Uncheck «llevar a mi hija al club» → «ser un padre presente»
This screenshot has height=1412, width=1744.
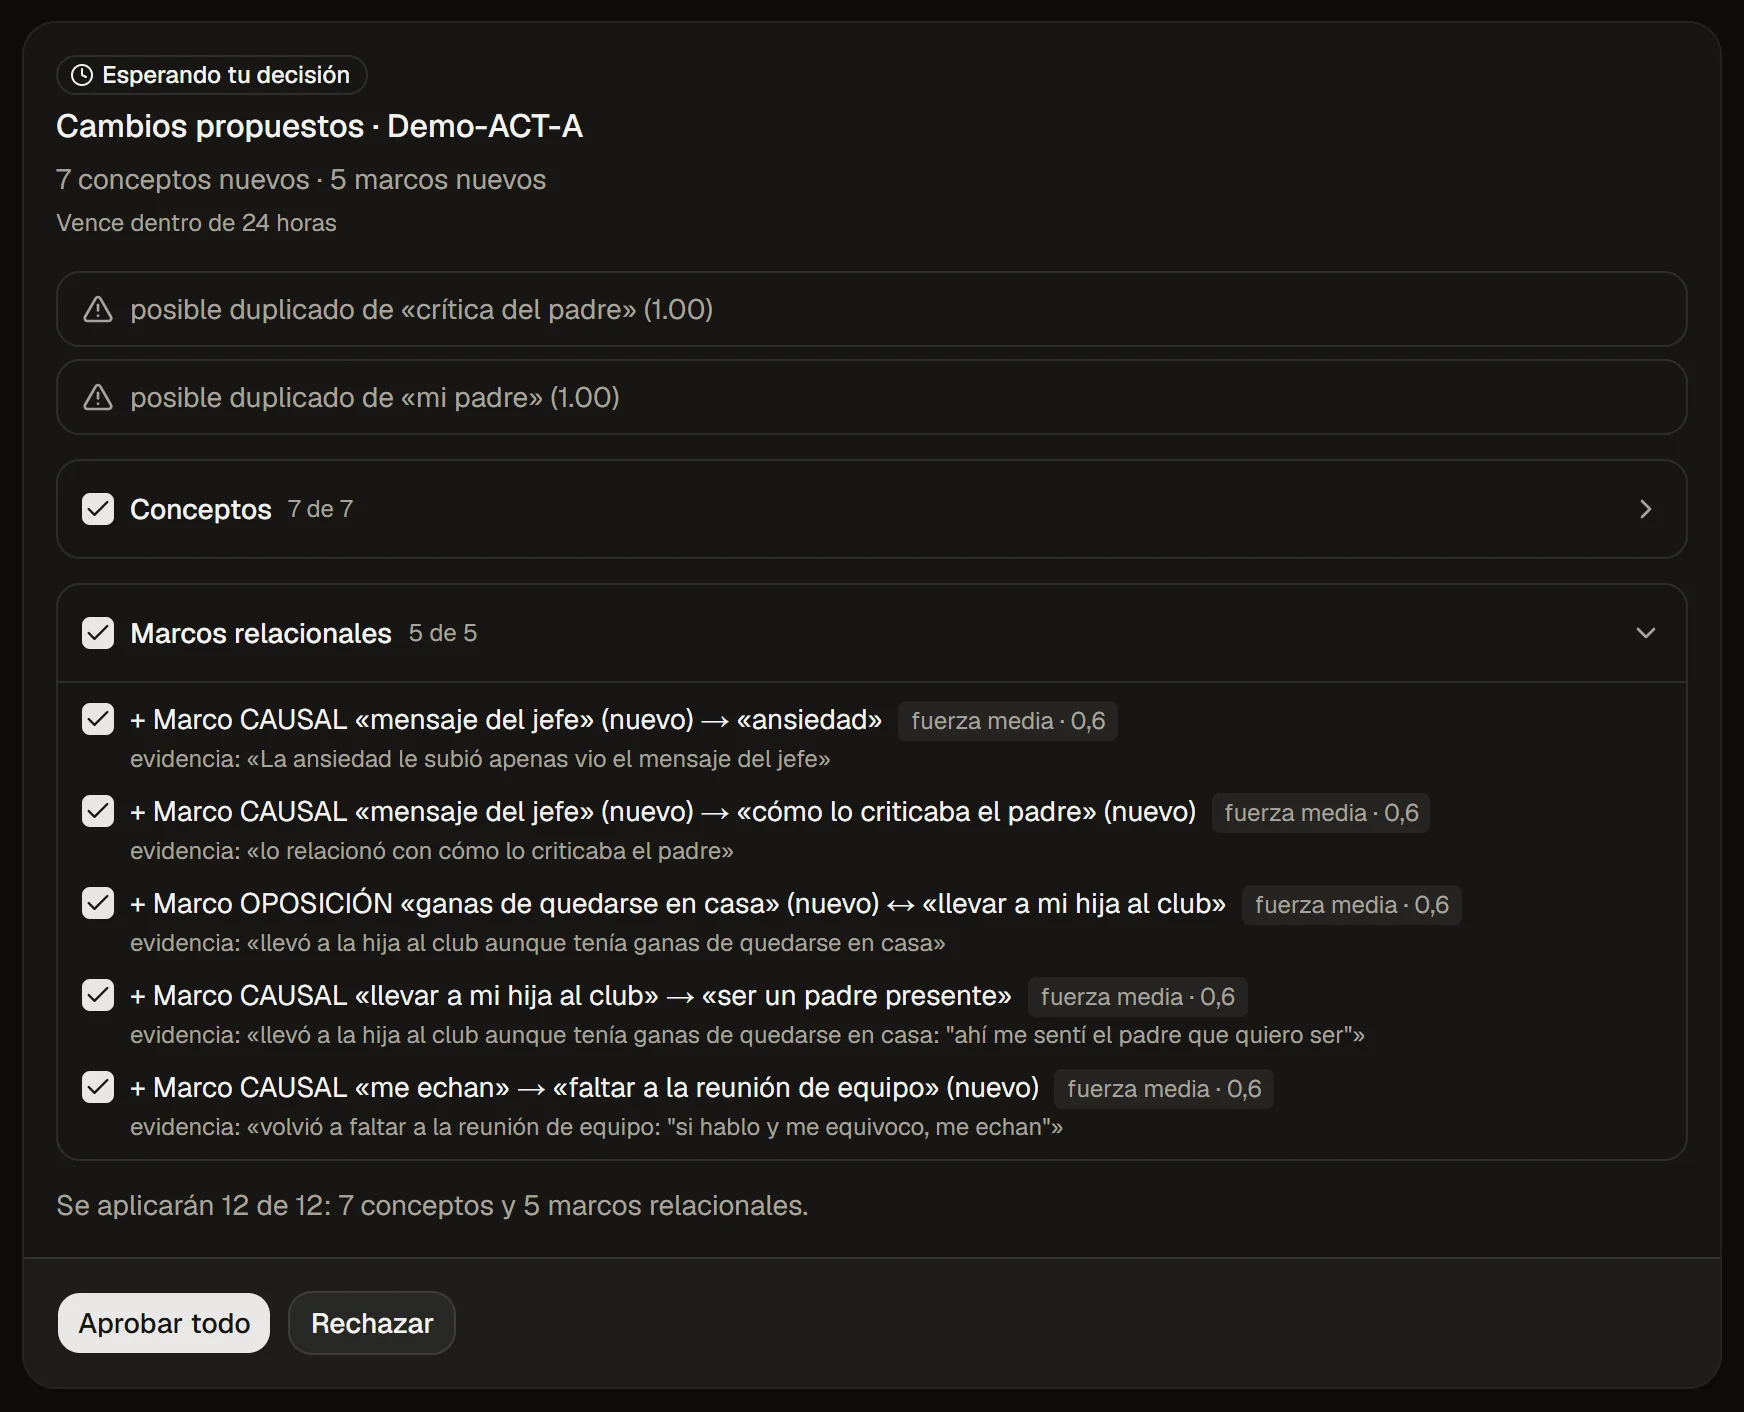tap(98, 995)
